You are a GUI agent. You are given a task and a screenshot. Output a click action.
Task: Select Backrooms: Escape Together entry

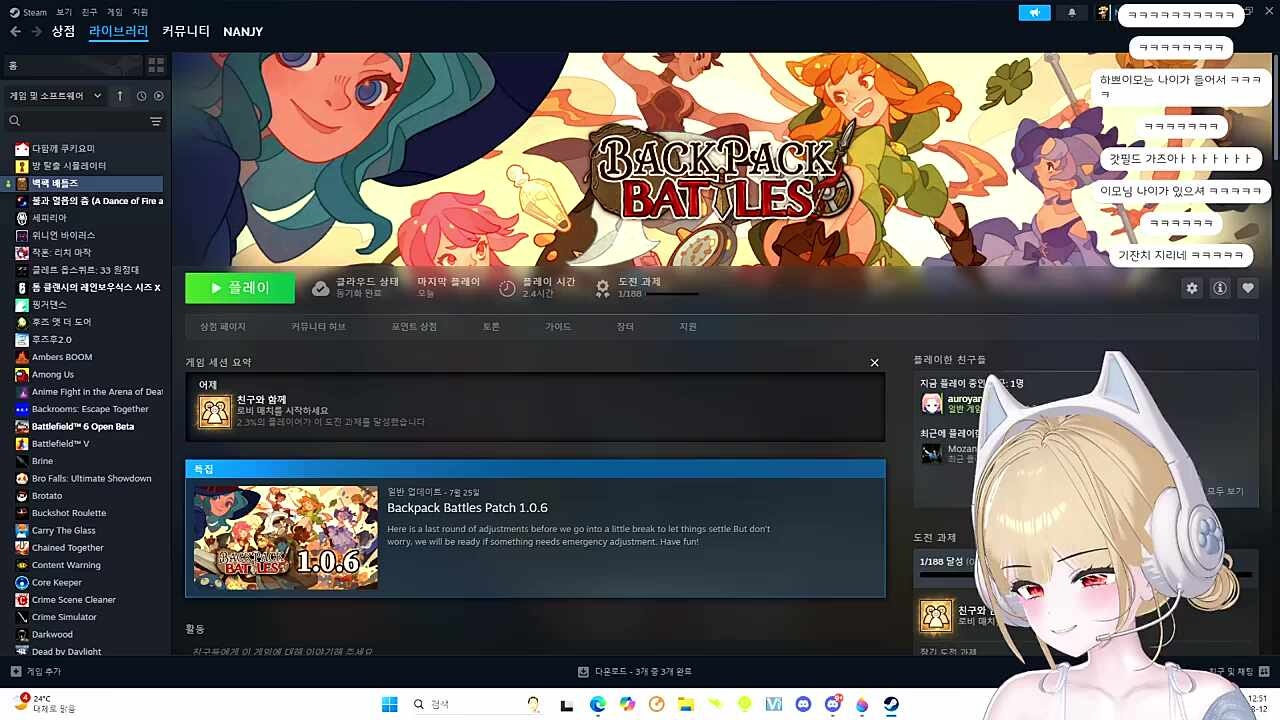pos(83,409)
